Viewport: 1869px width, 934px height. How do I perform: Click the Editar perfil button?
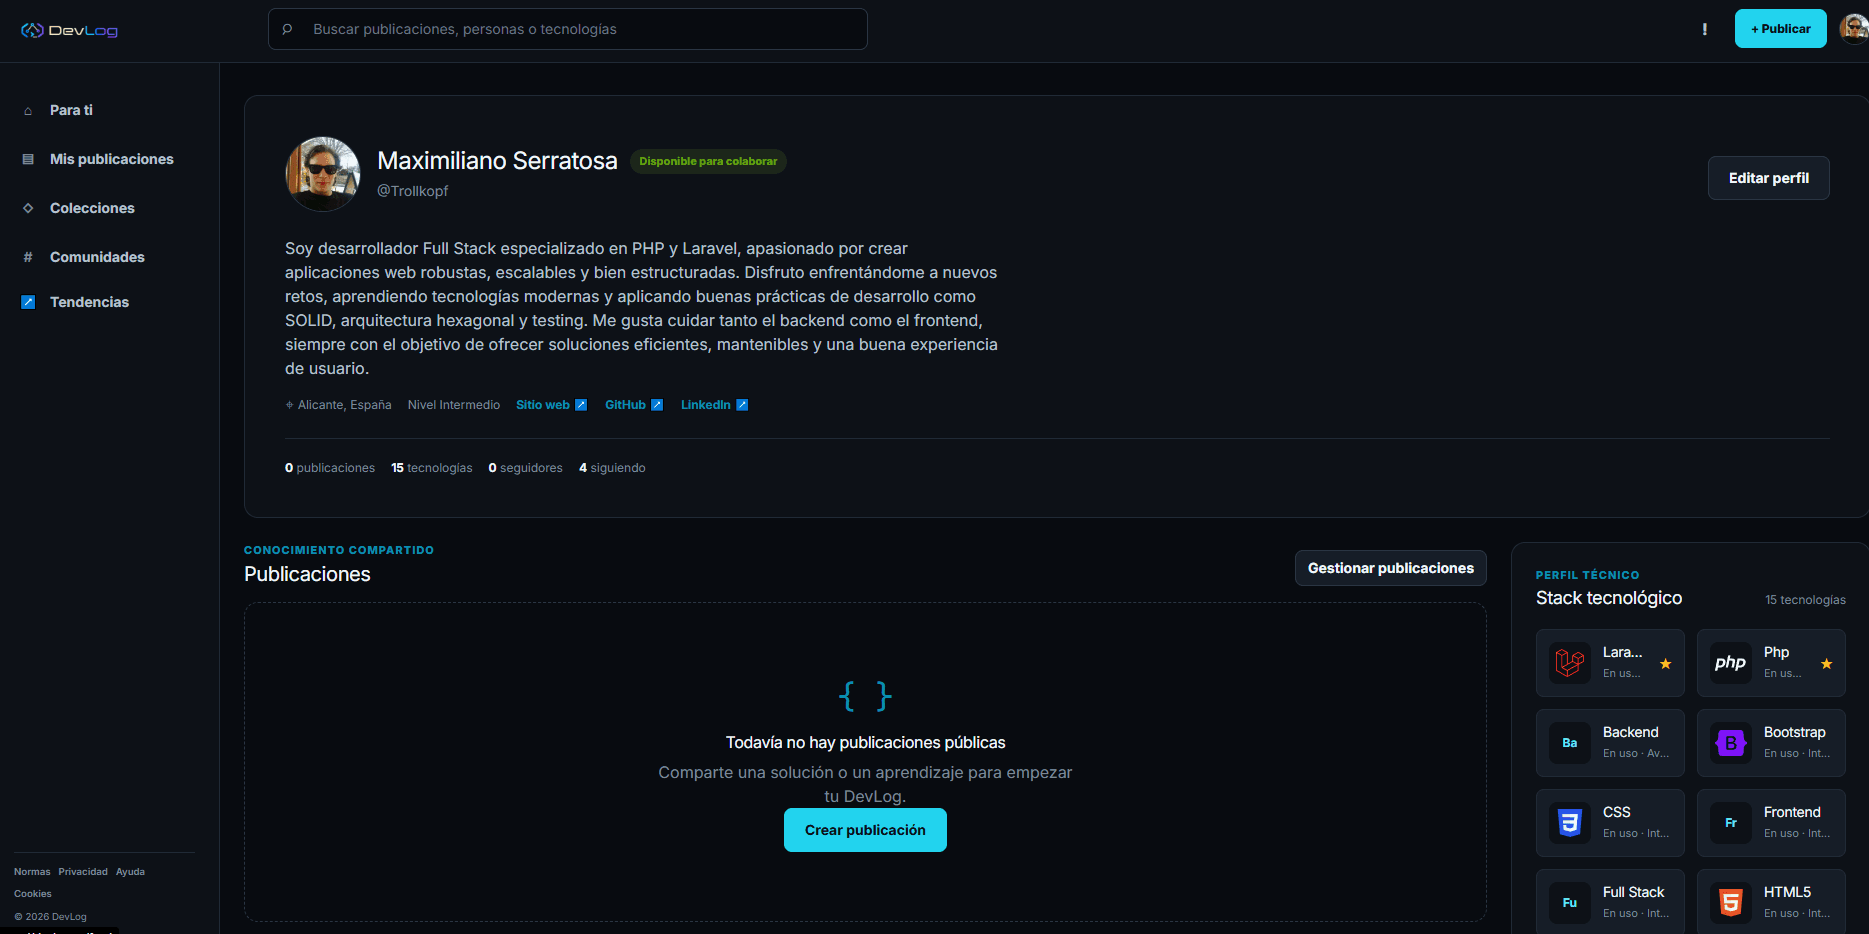coord(1769,178)
